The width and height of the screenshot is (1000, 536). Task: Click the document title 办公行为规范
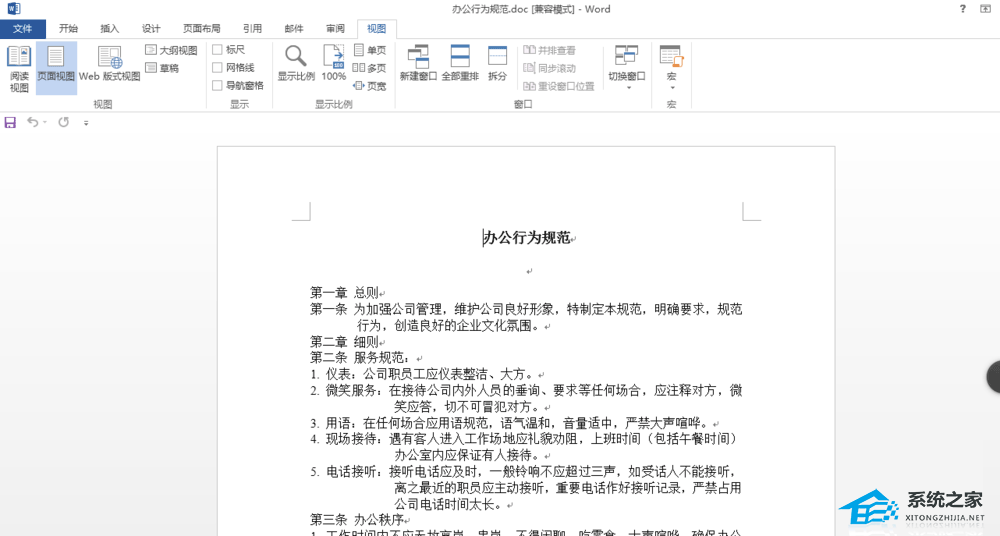527,238
